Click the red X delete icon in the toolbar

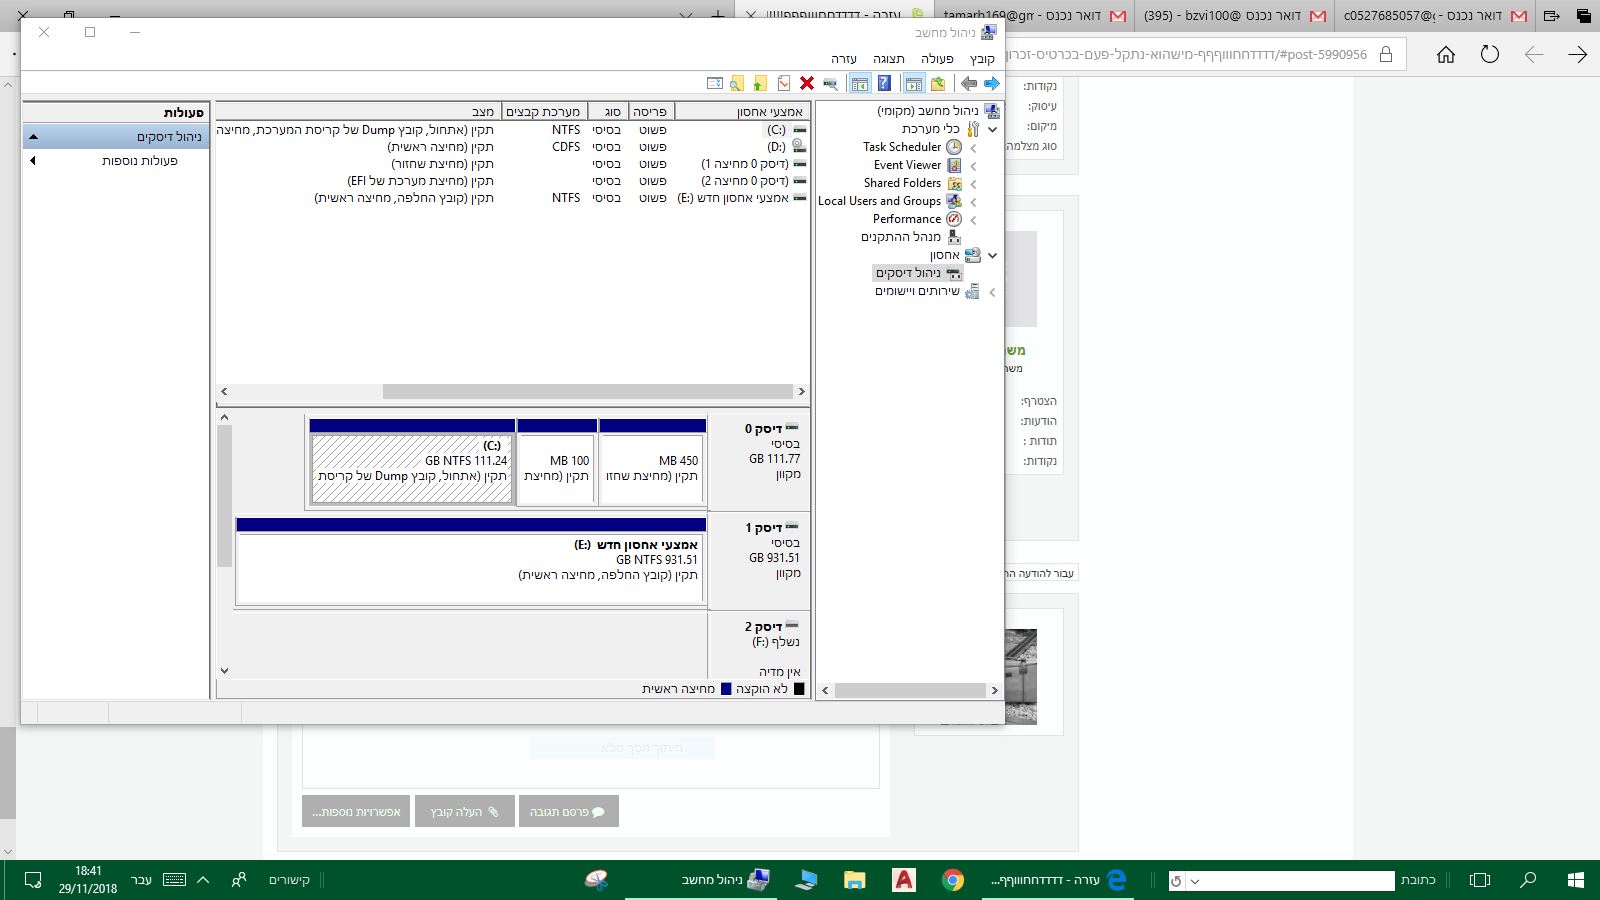coord(807,84)
